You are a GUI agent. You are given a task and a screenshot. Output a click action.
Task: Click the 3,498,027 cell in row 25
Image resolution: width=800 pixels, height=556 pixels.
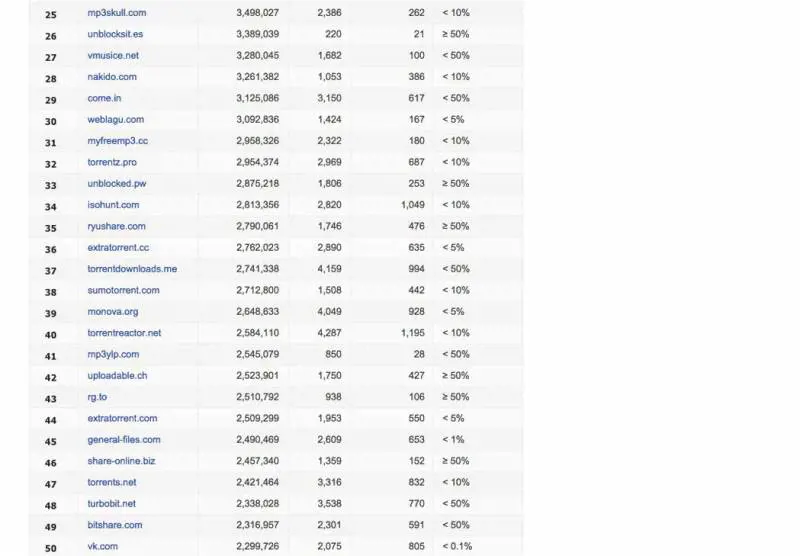257,13
